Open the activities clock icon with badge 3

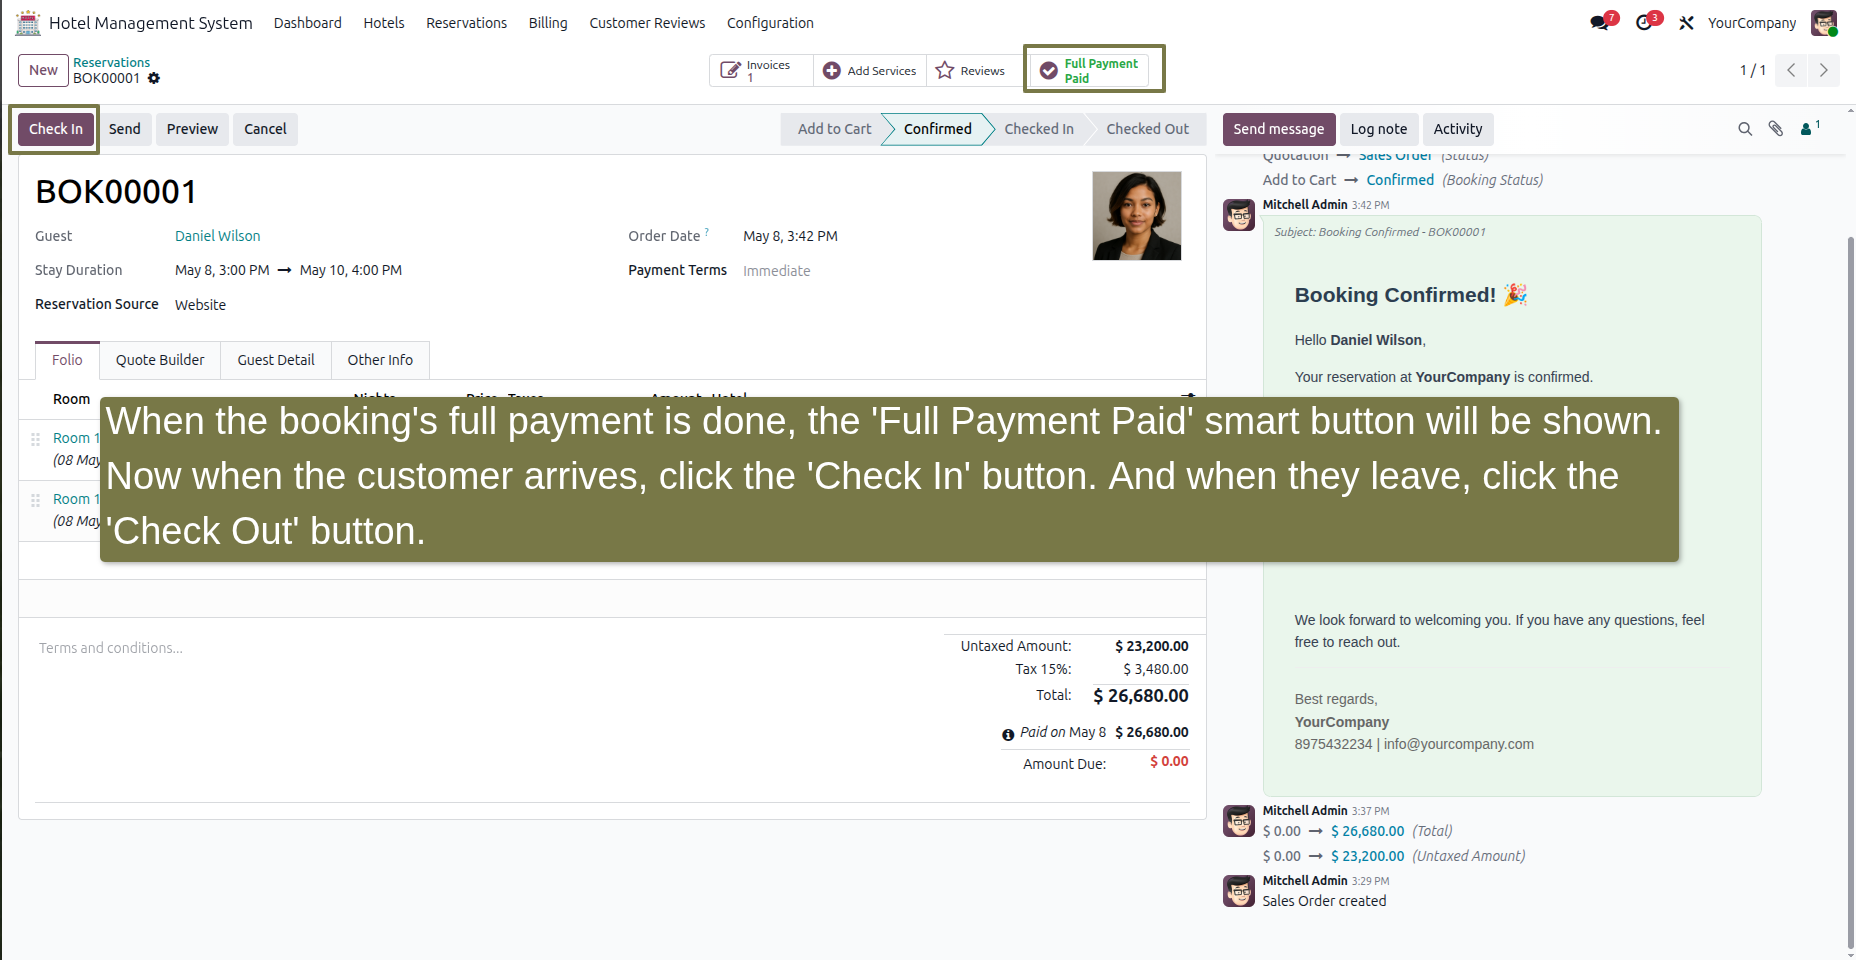click(x=1645, y=22)
